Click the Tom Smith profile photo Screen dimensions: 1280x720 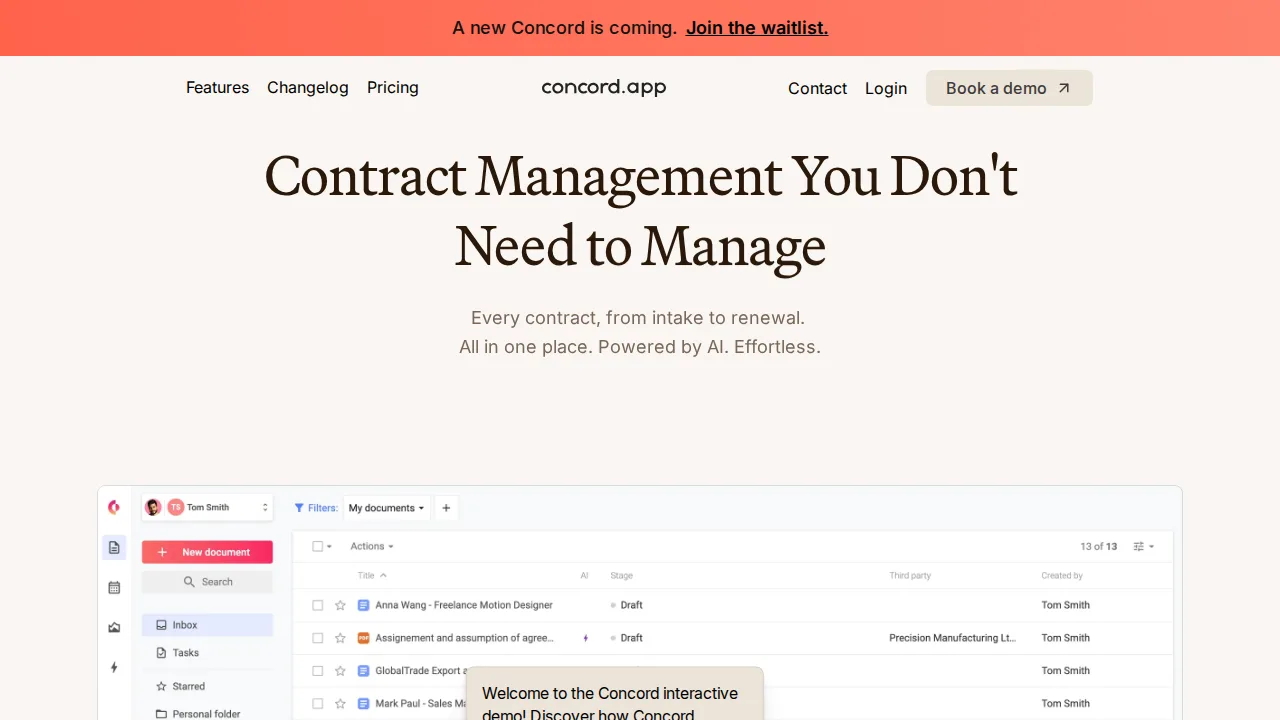153,507
